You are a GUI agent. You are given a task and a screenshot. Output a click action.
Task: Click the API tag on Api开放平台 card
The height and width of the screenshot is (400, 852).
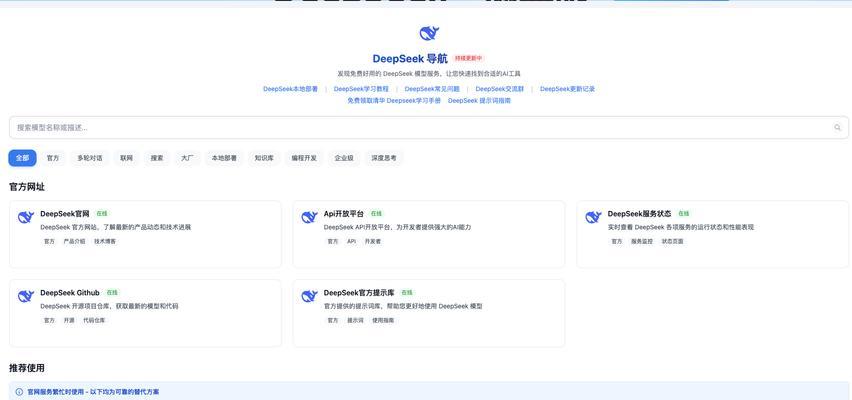pyautogui.click(x=352, y=241)
